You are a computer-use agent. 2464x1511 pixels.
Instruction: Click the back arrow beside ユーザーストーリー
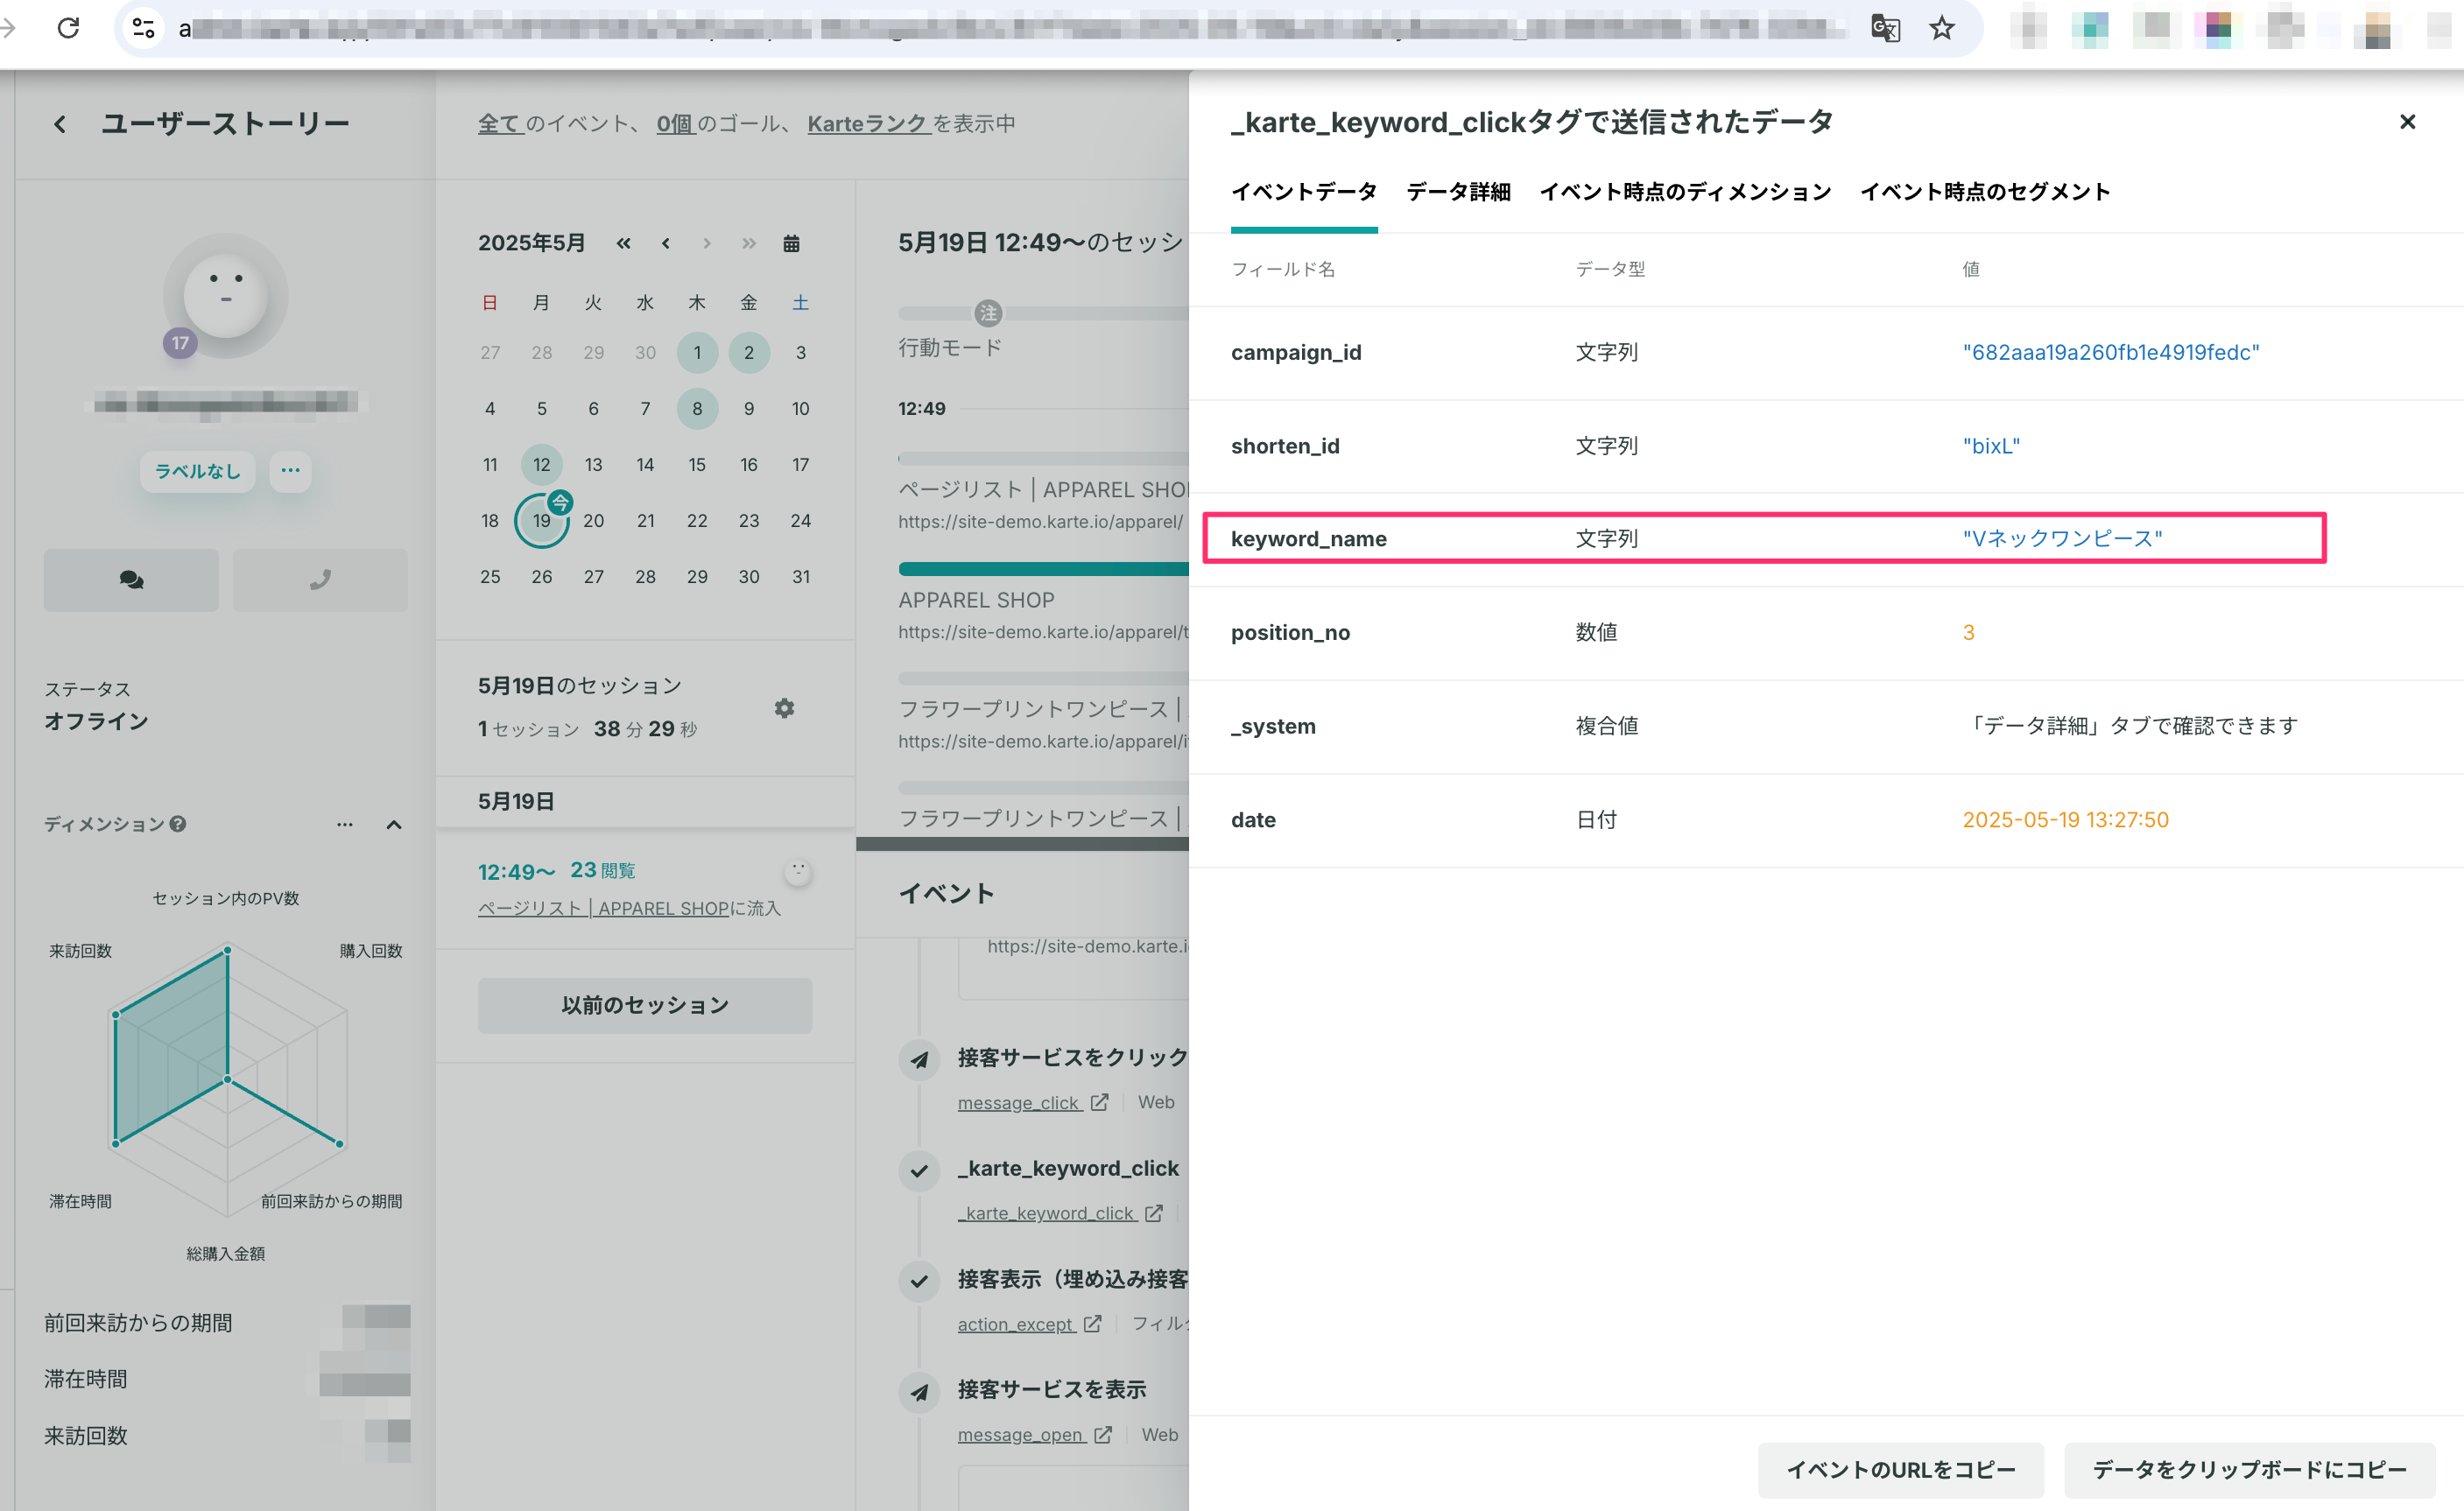[x=60, y=124]
